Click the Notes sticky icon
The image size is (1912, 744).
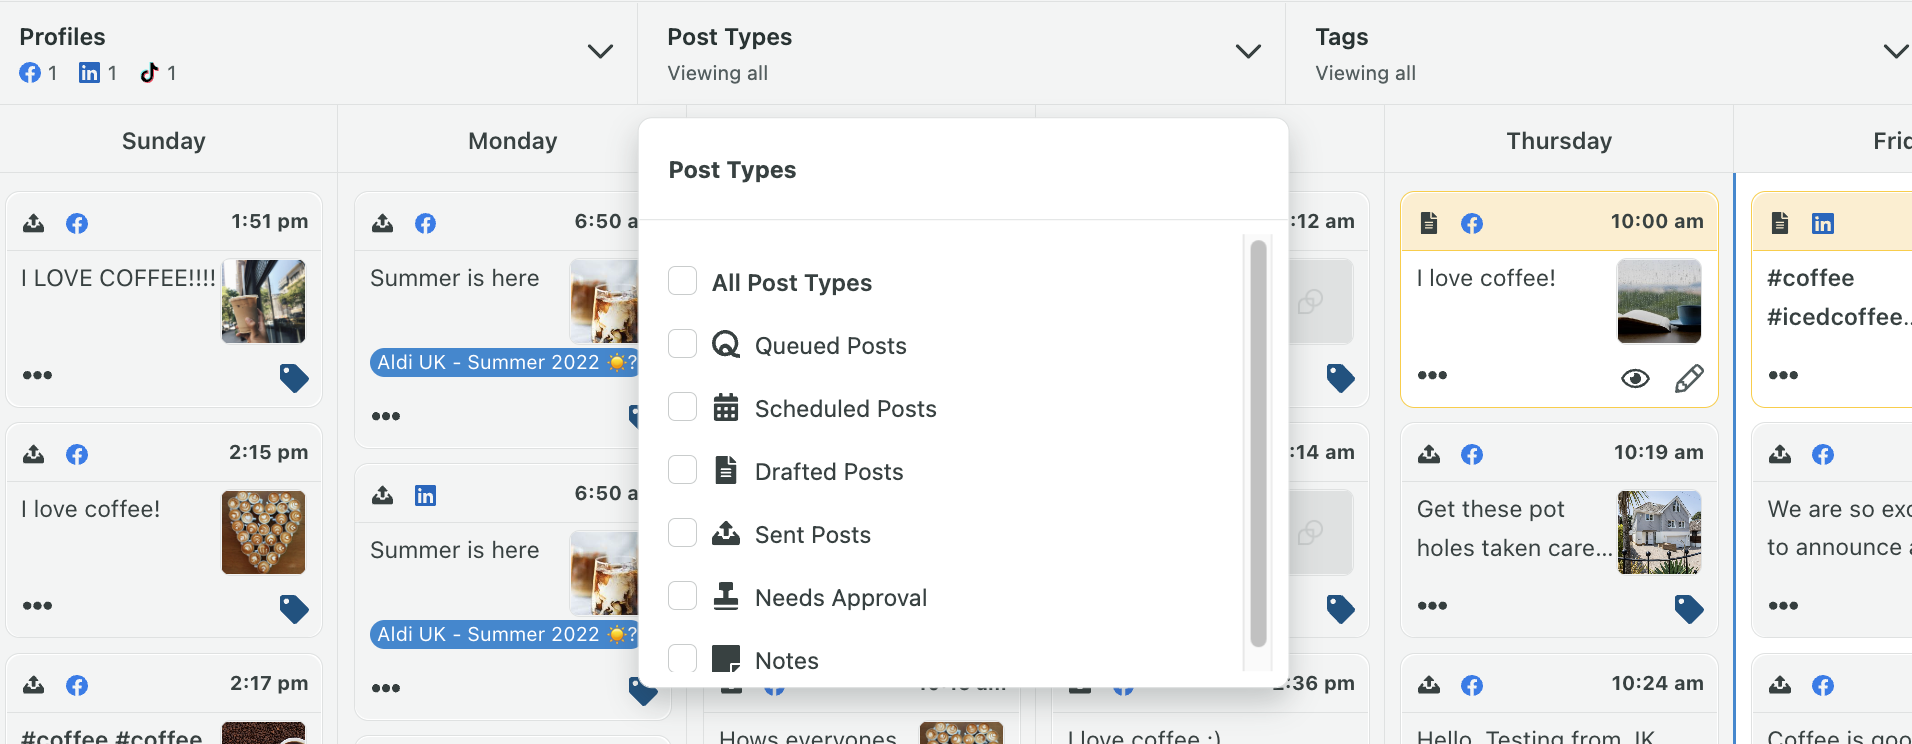[726, 659]
